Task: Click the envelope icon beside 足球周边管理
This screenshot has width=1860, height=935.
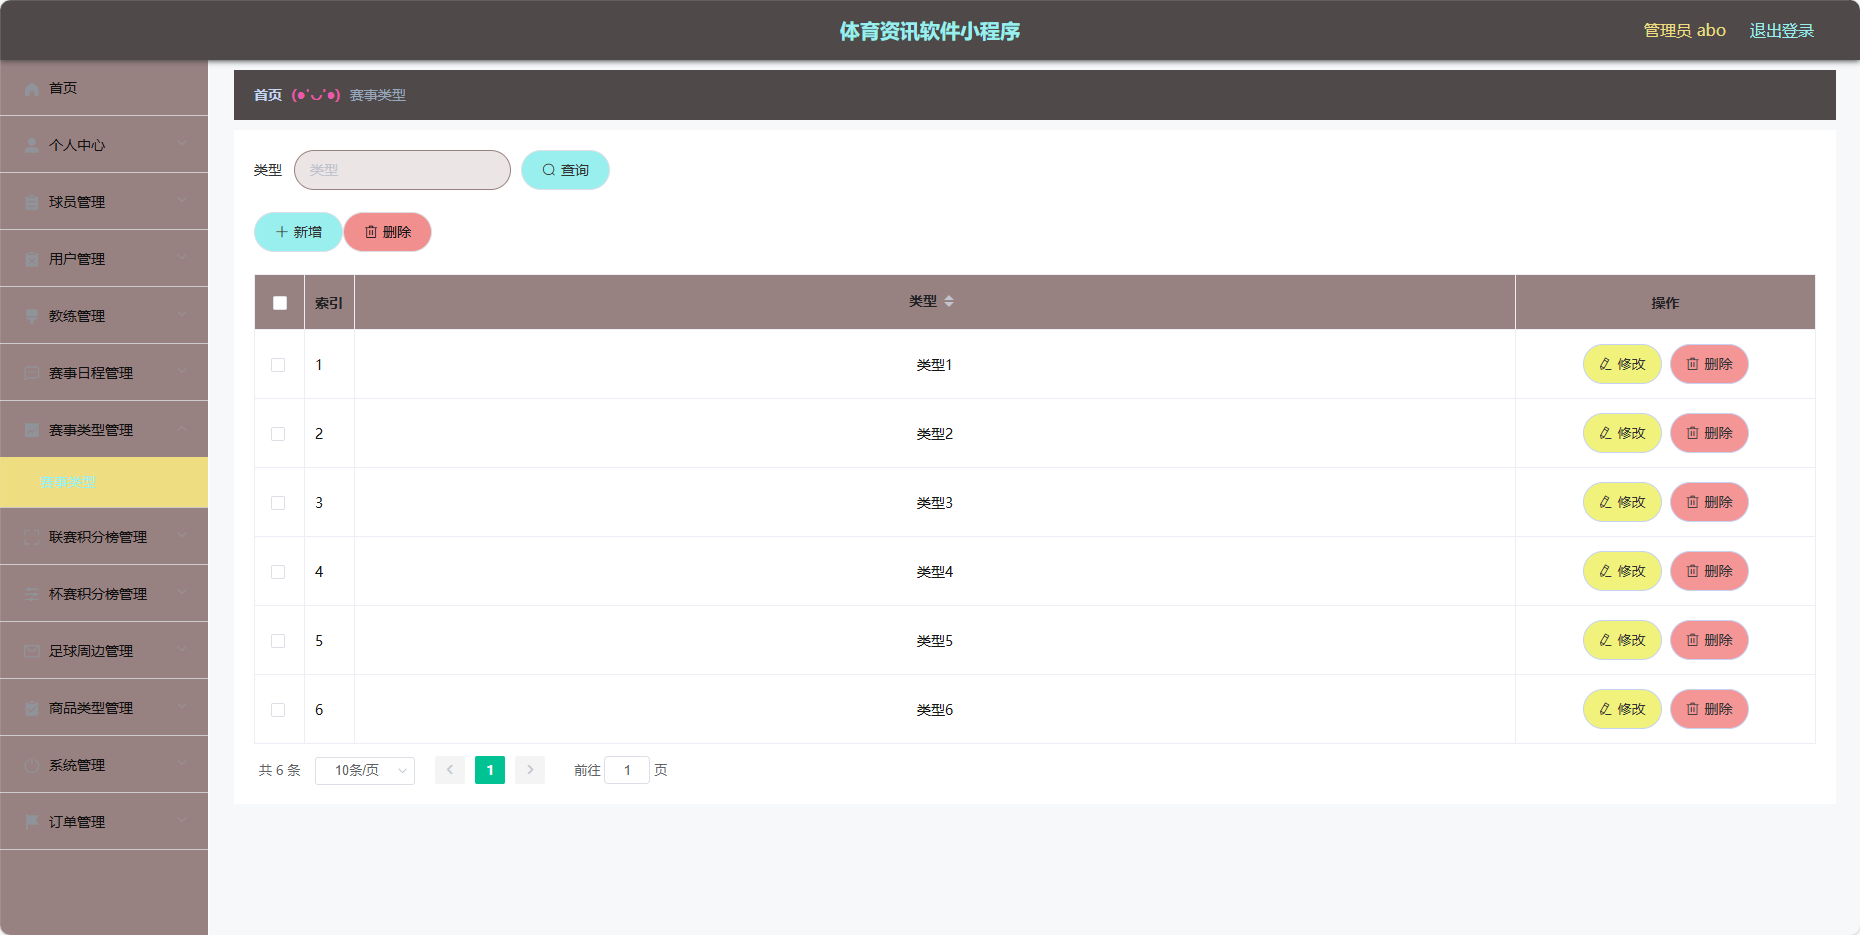Action: pyautogui.click(x=32, y=652)
